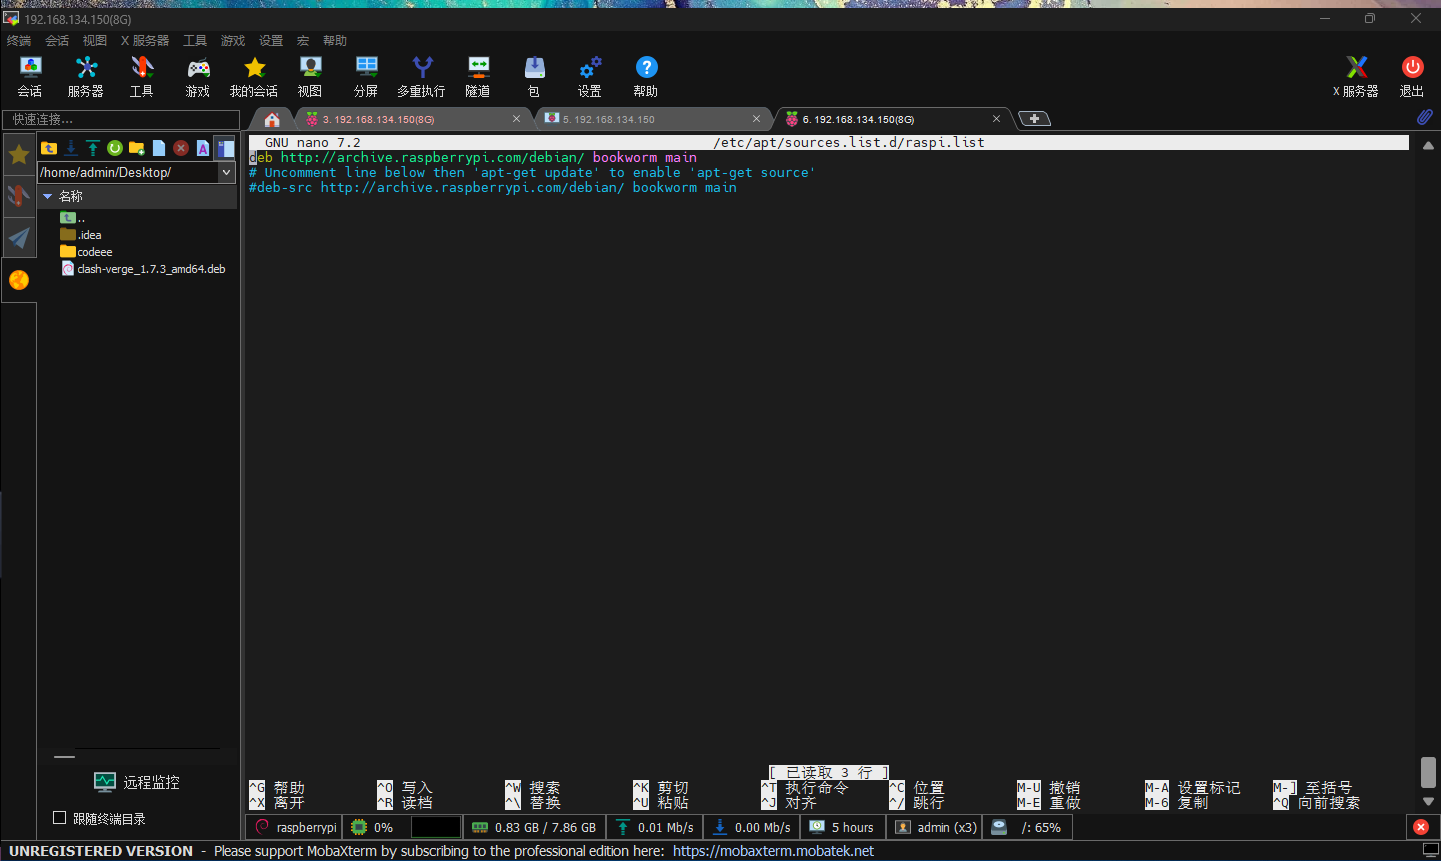
Task: Select clash-verge_1.7.3_amd64.deb file
Action: tap(143, 269)
